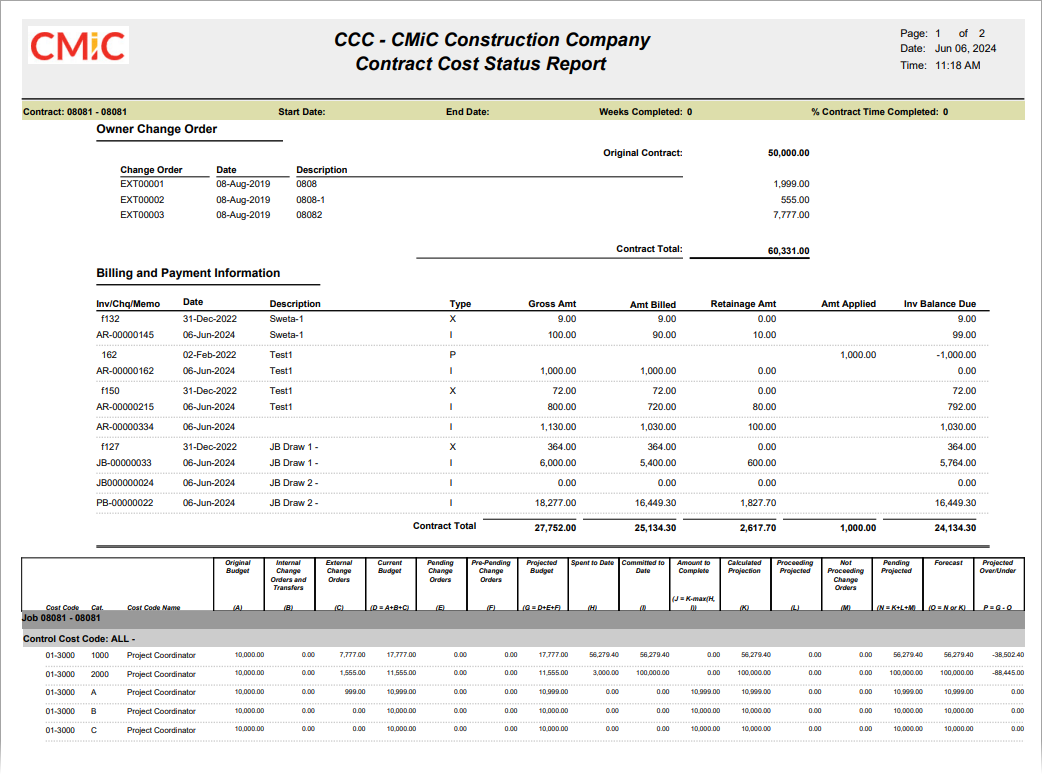The height and width of the screenshot is (775, 1042).
Task: Select the report title 'Contract Cost Status Report'
Action: click(480, 64)
